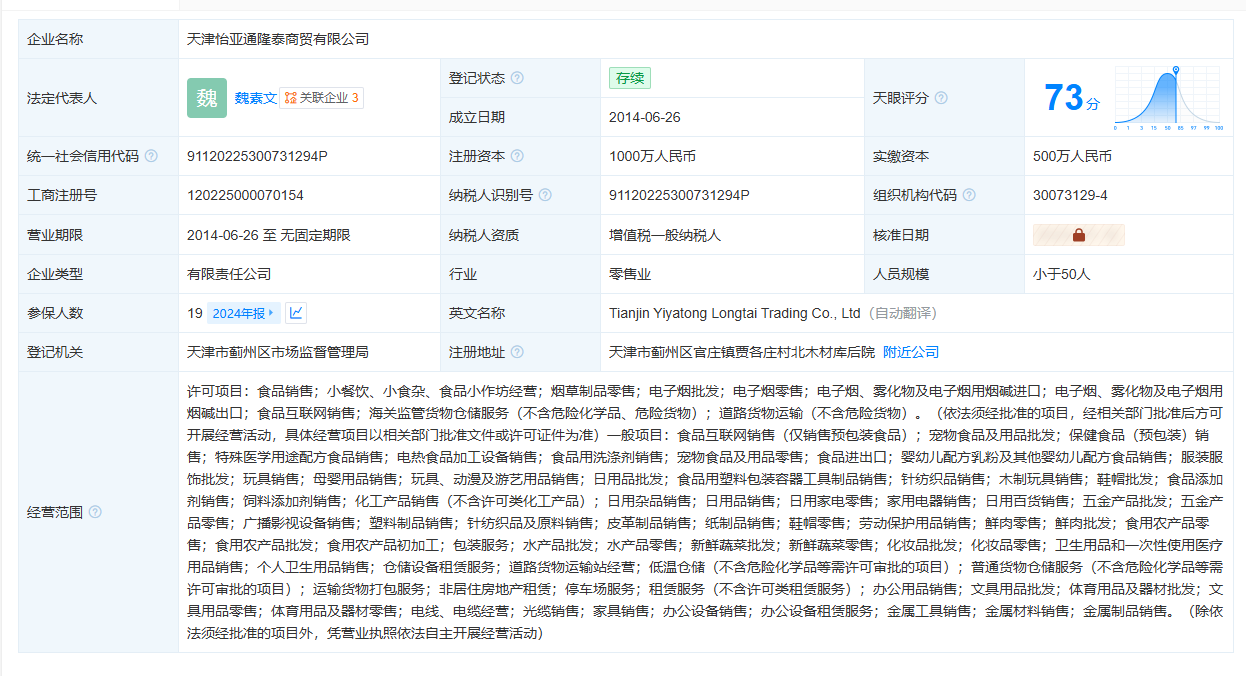This screenshot has height=676, width=1246.
Task: Click the locked 核准日期 padlock icon
Action: tap(1079, 235)
